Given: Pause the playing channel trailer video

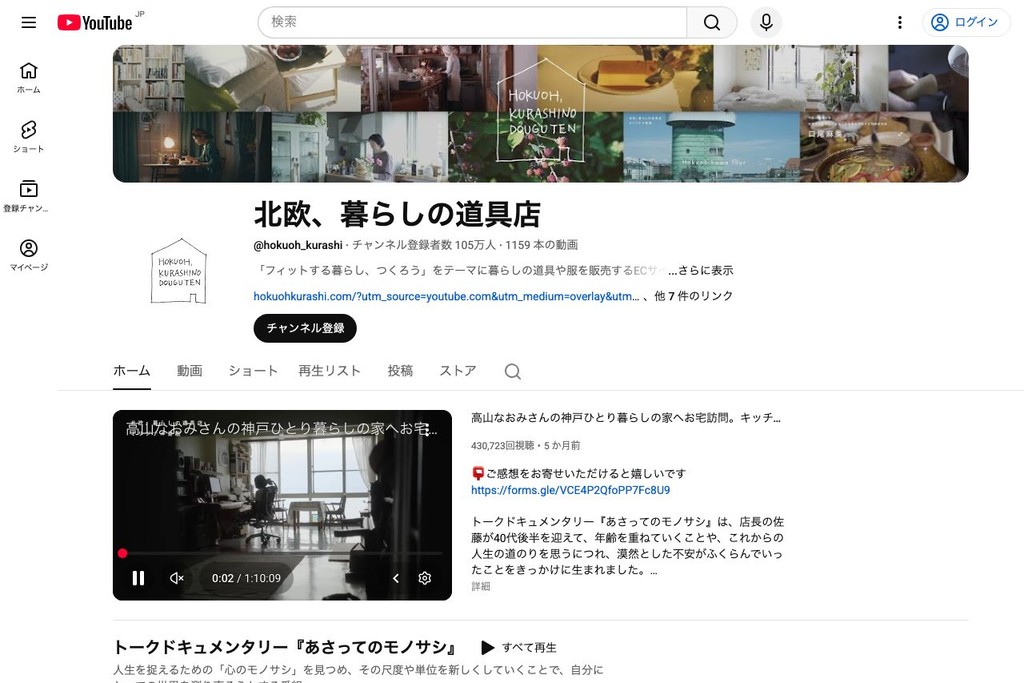Looking at the screenshot, I should coord(138,578).
